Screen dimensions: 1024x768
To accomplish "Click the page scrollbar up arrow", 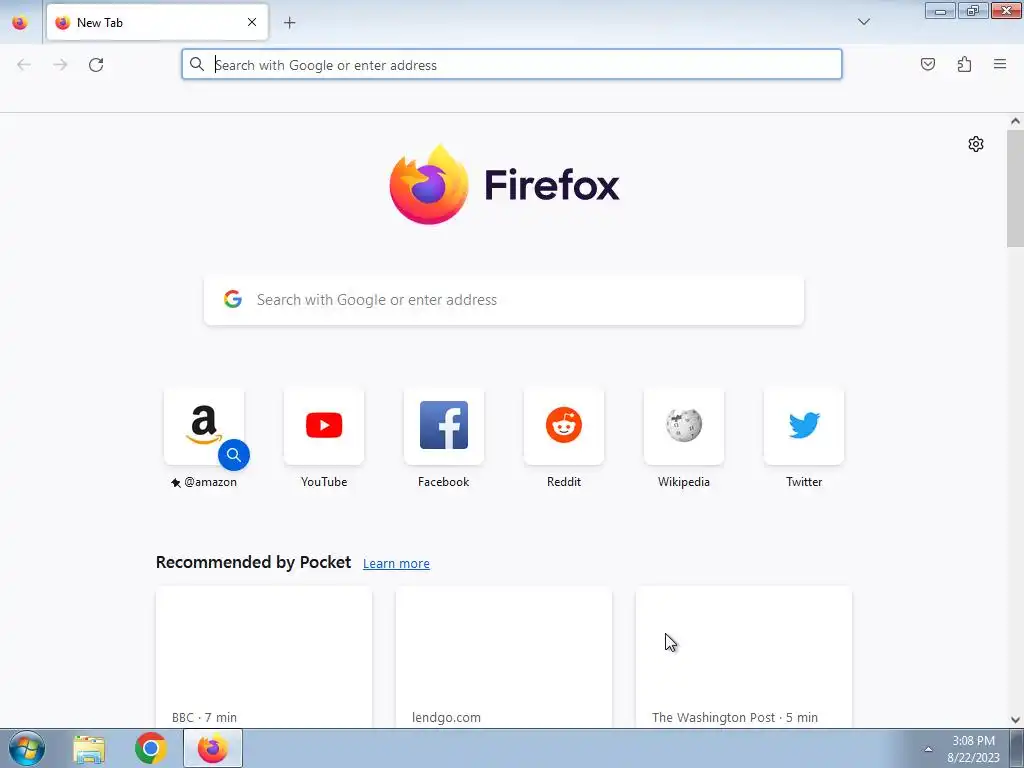I will click(x=1015, y=121).
